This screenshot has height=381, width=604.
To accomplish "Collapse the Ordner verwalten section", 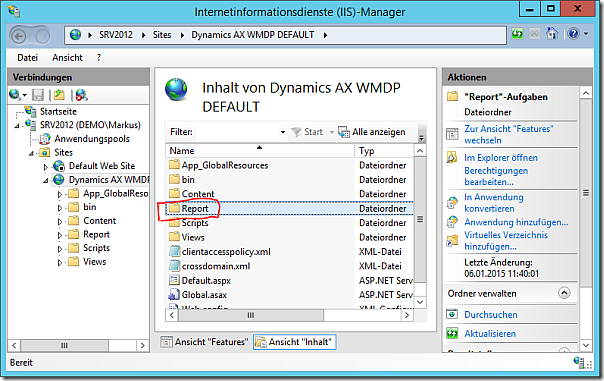I will 564,293.
